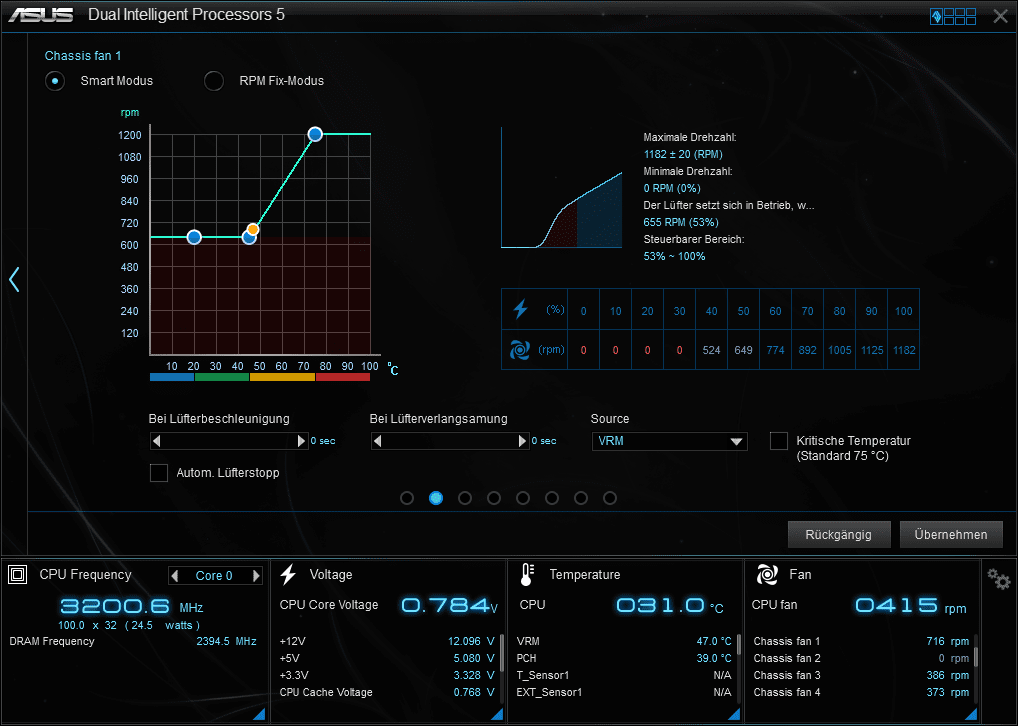The image size is (1018, 726).
Task: Click the CPU Frequency chip icon
Action: (18, 575)
